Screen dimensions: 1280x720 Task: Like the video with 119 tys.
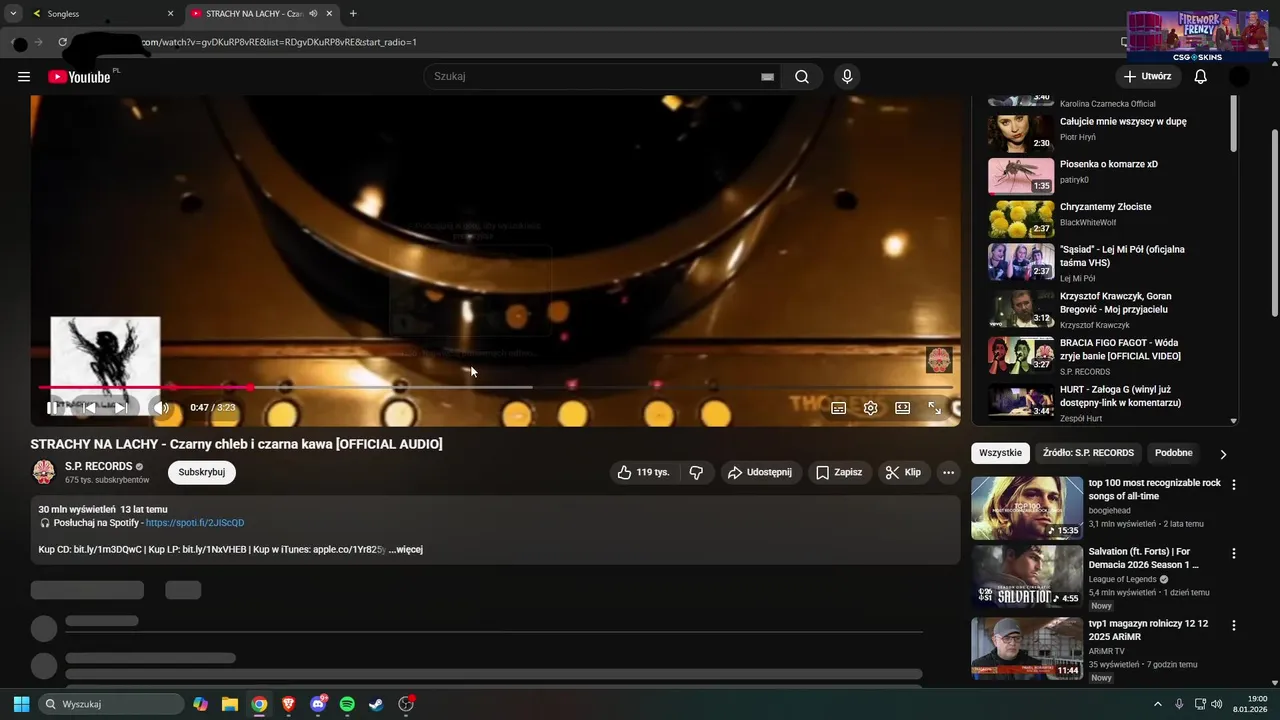tap(643, 472)
